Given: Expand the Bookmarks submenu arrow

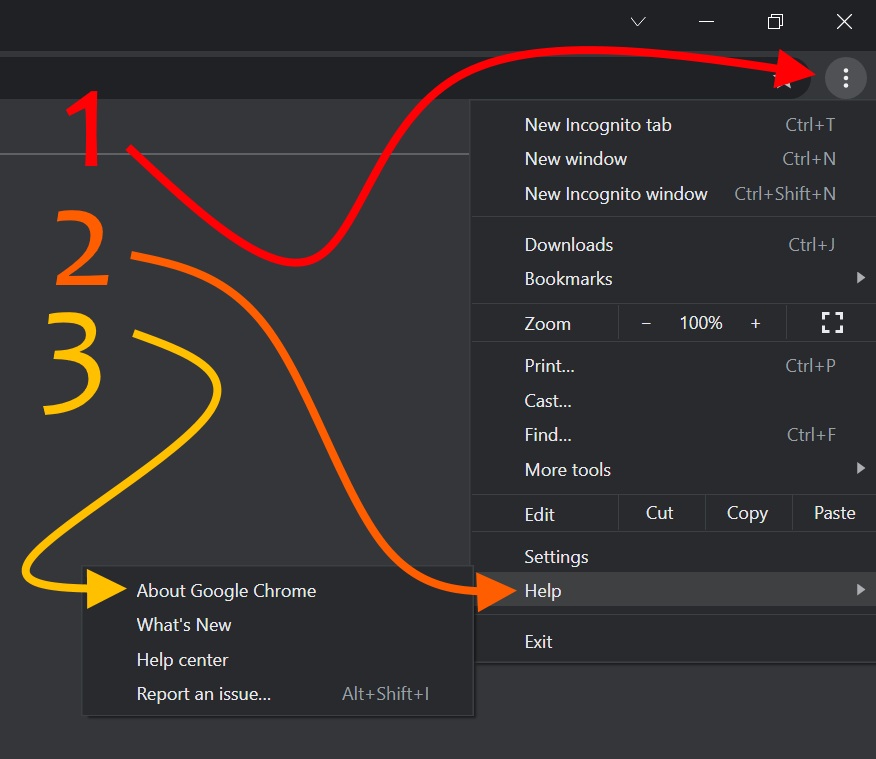Looking at the screenshot, I should (x=861, y=278).
